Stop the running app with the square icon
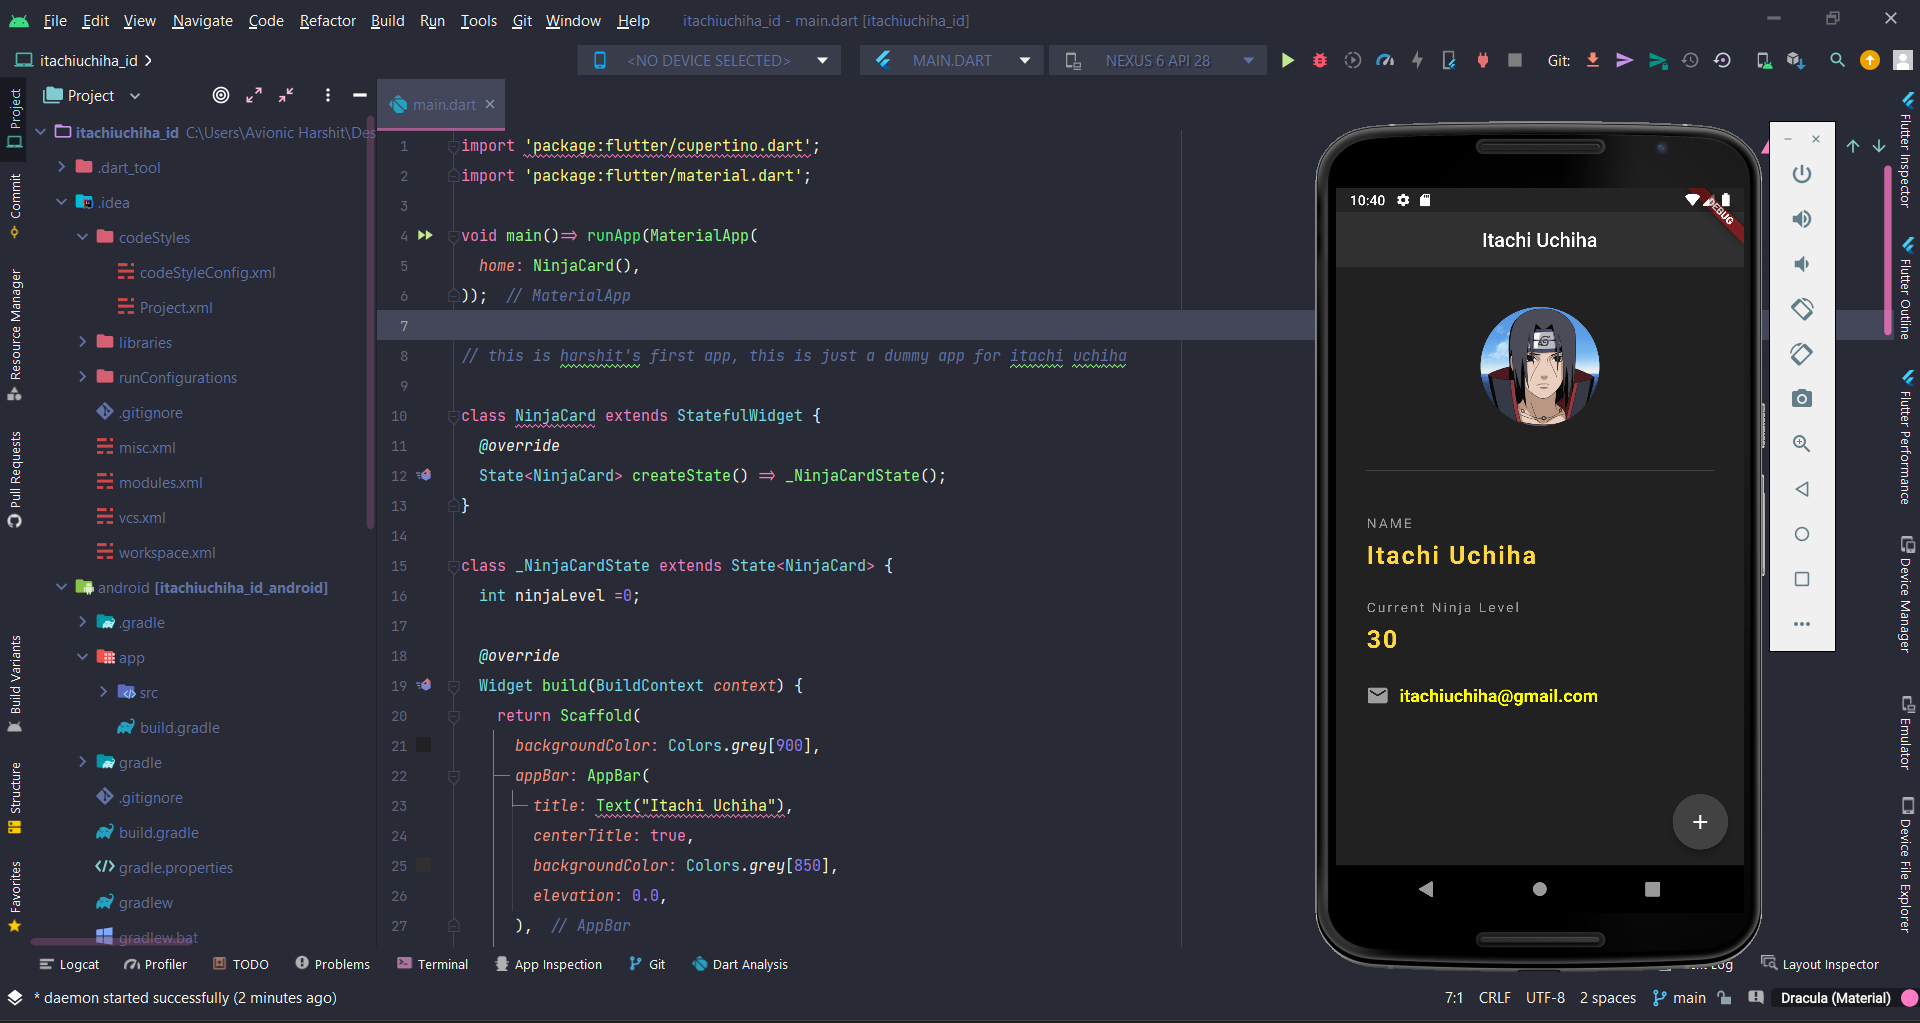This screenshot has width=1920, height=1023. [1515, 61]
